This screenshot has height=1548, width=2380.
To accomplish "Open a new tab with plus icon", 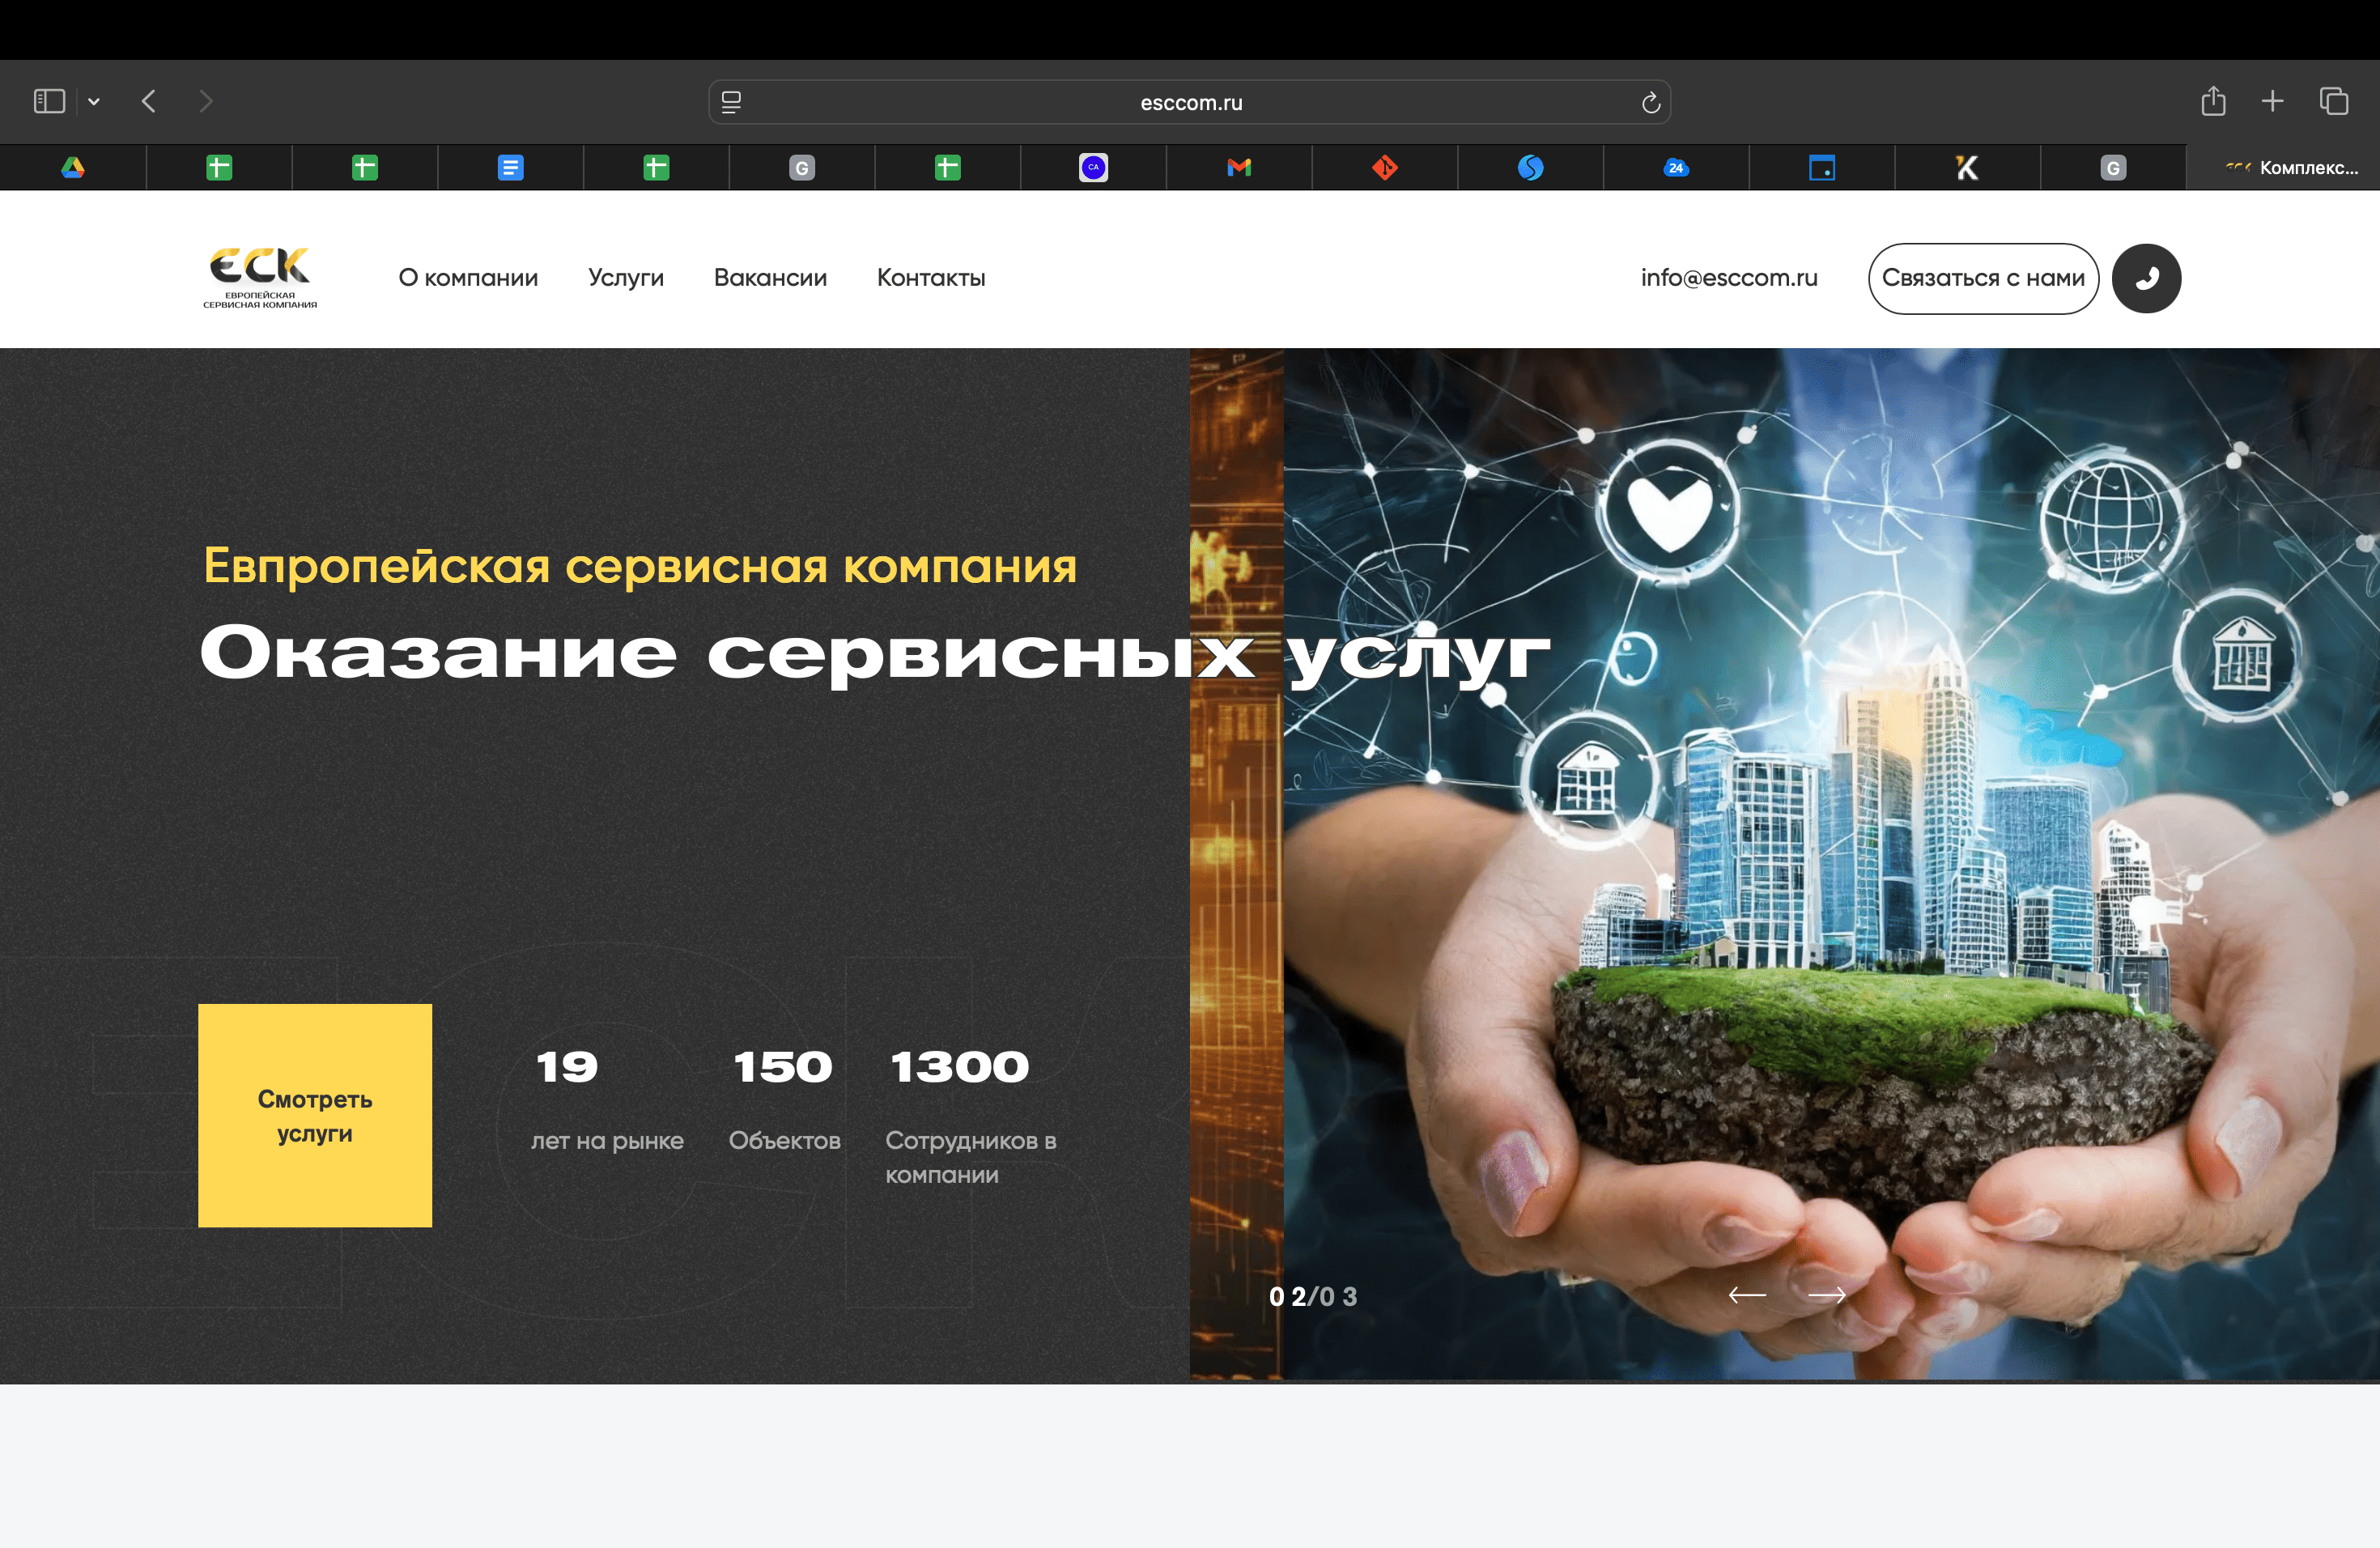I will coord(2272,101).
